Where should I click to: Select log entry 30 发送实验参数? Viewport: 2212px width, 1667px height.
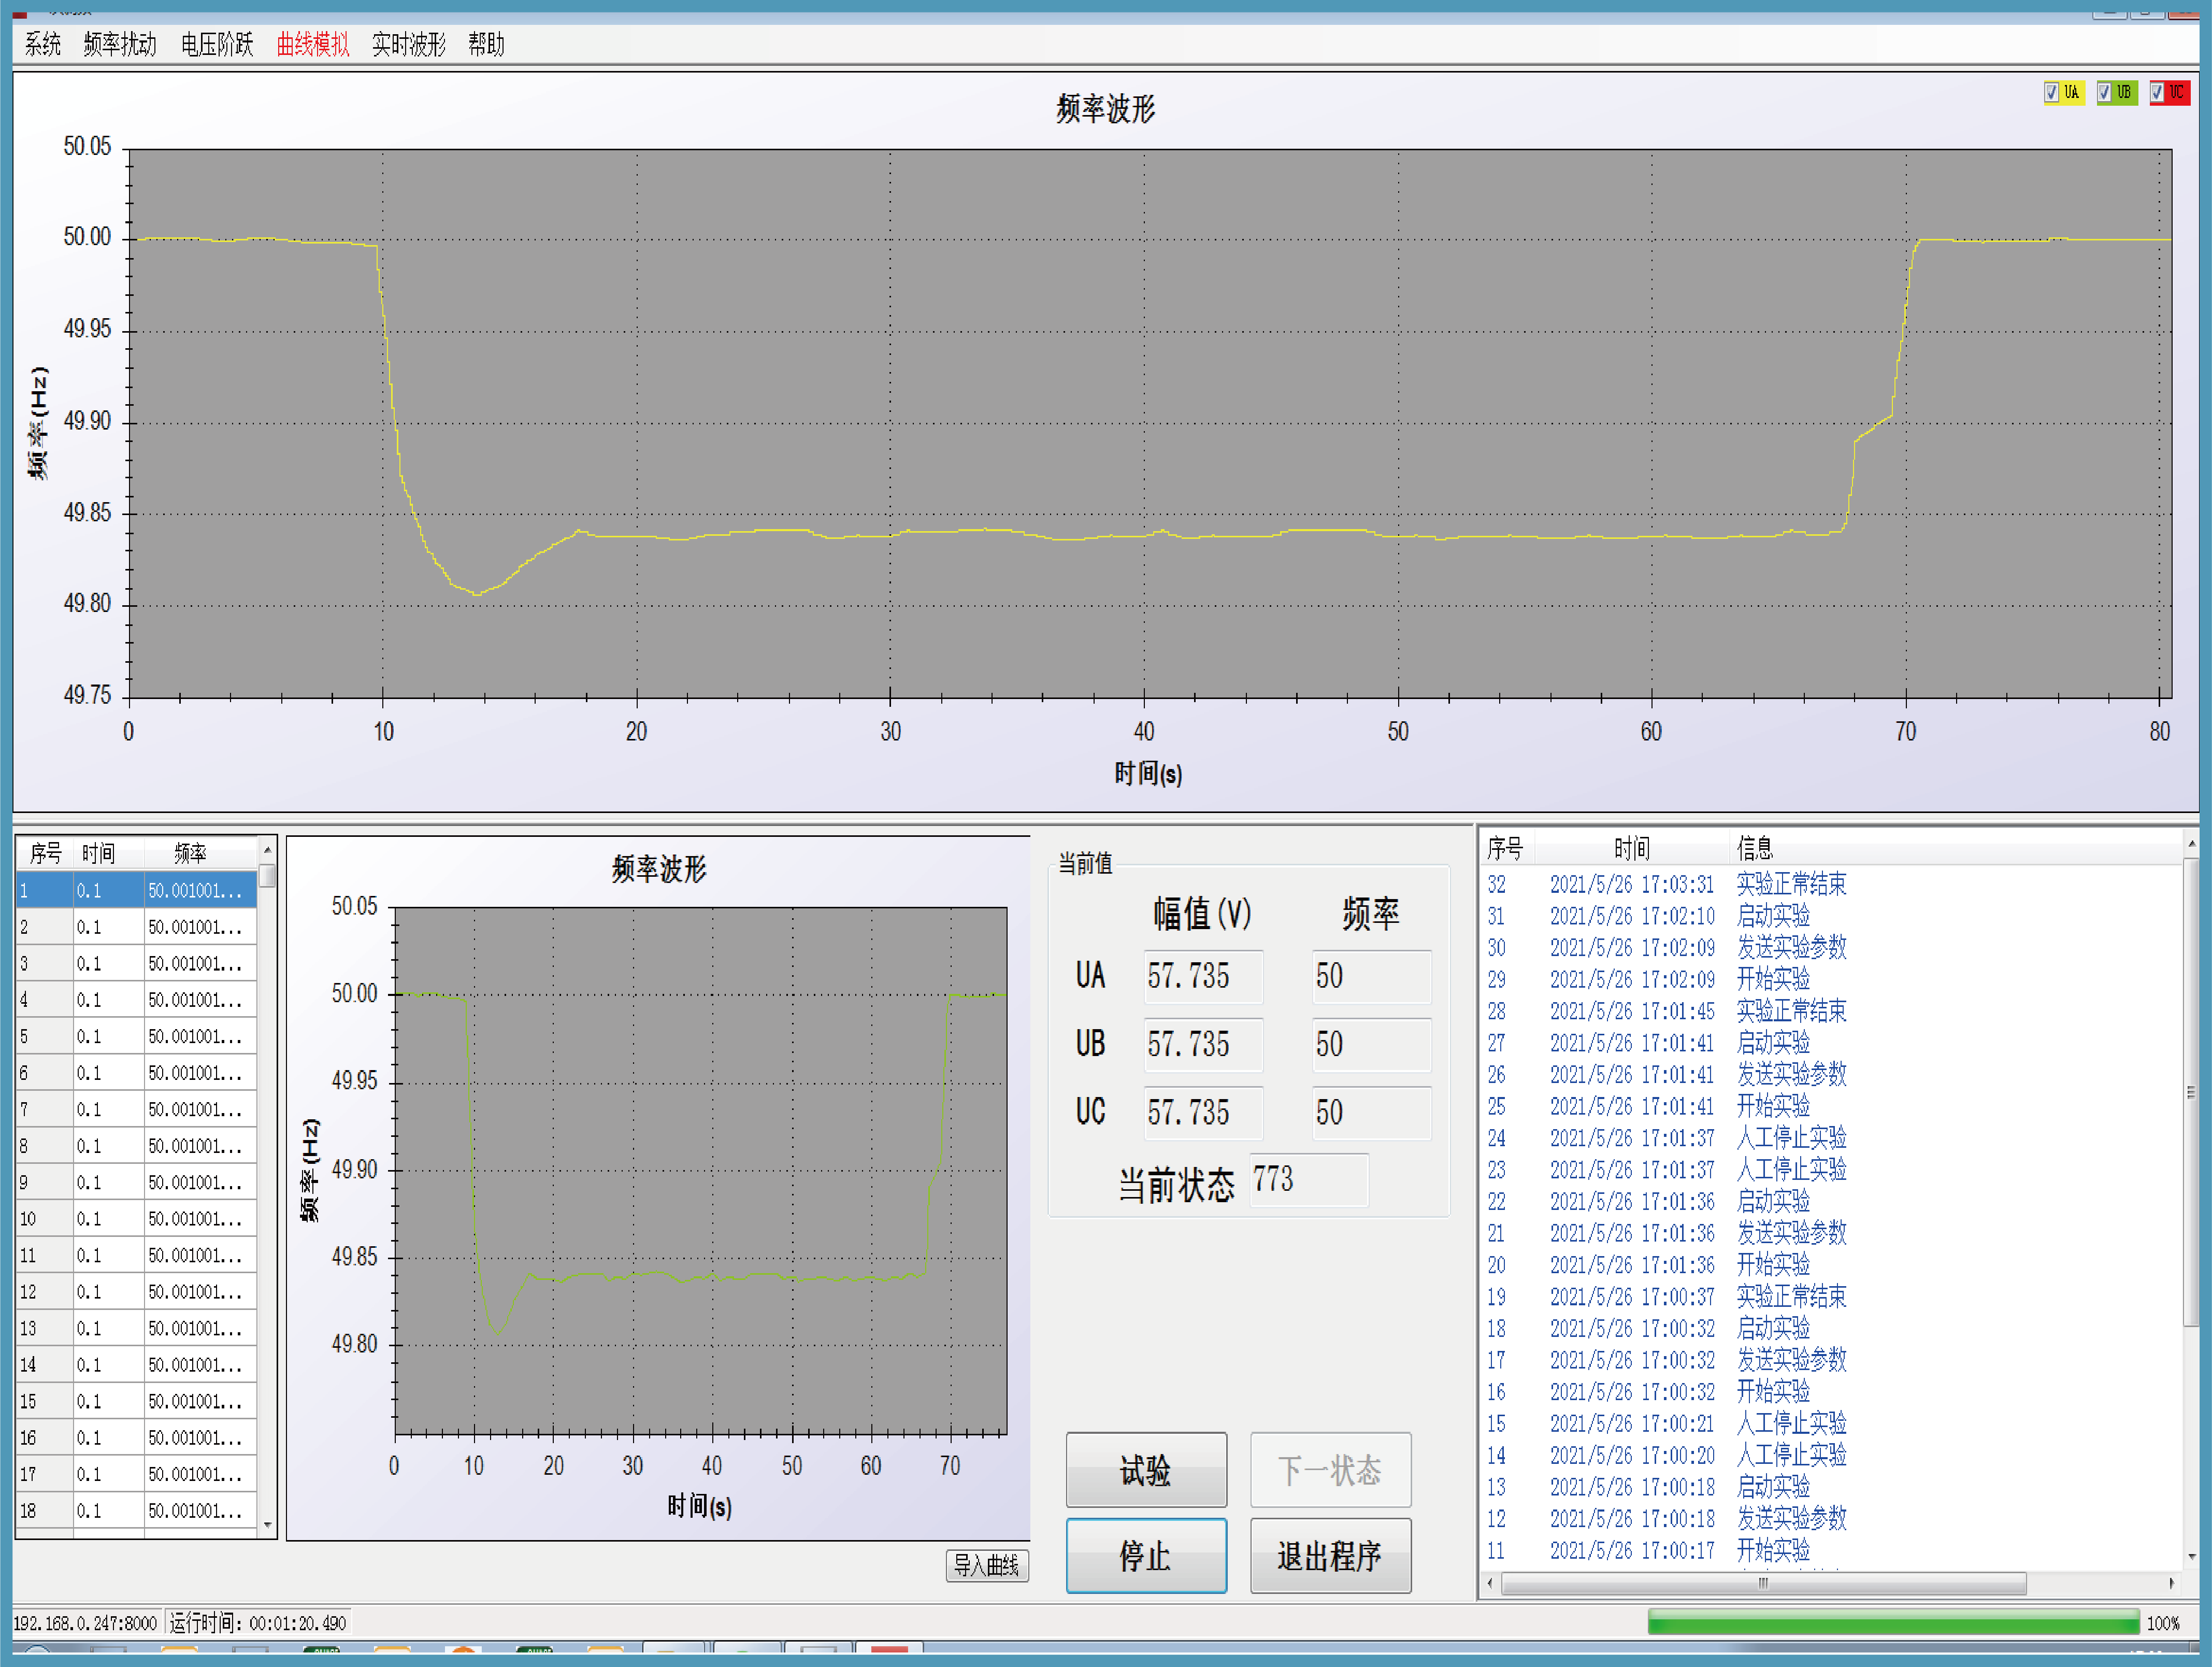click(x=1830, y=947)
